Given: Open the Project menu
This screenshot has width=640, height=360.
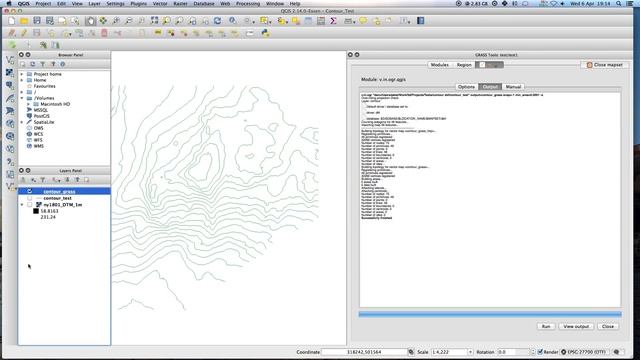Looking at the screenshot, I should (43, 3).
